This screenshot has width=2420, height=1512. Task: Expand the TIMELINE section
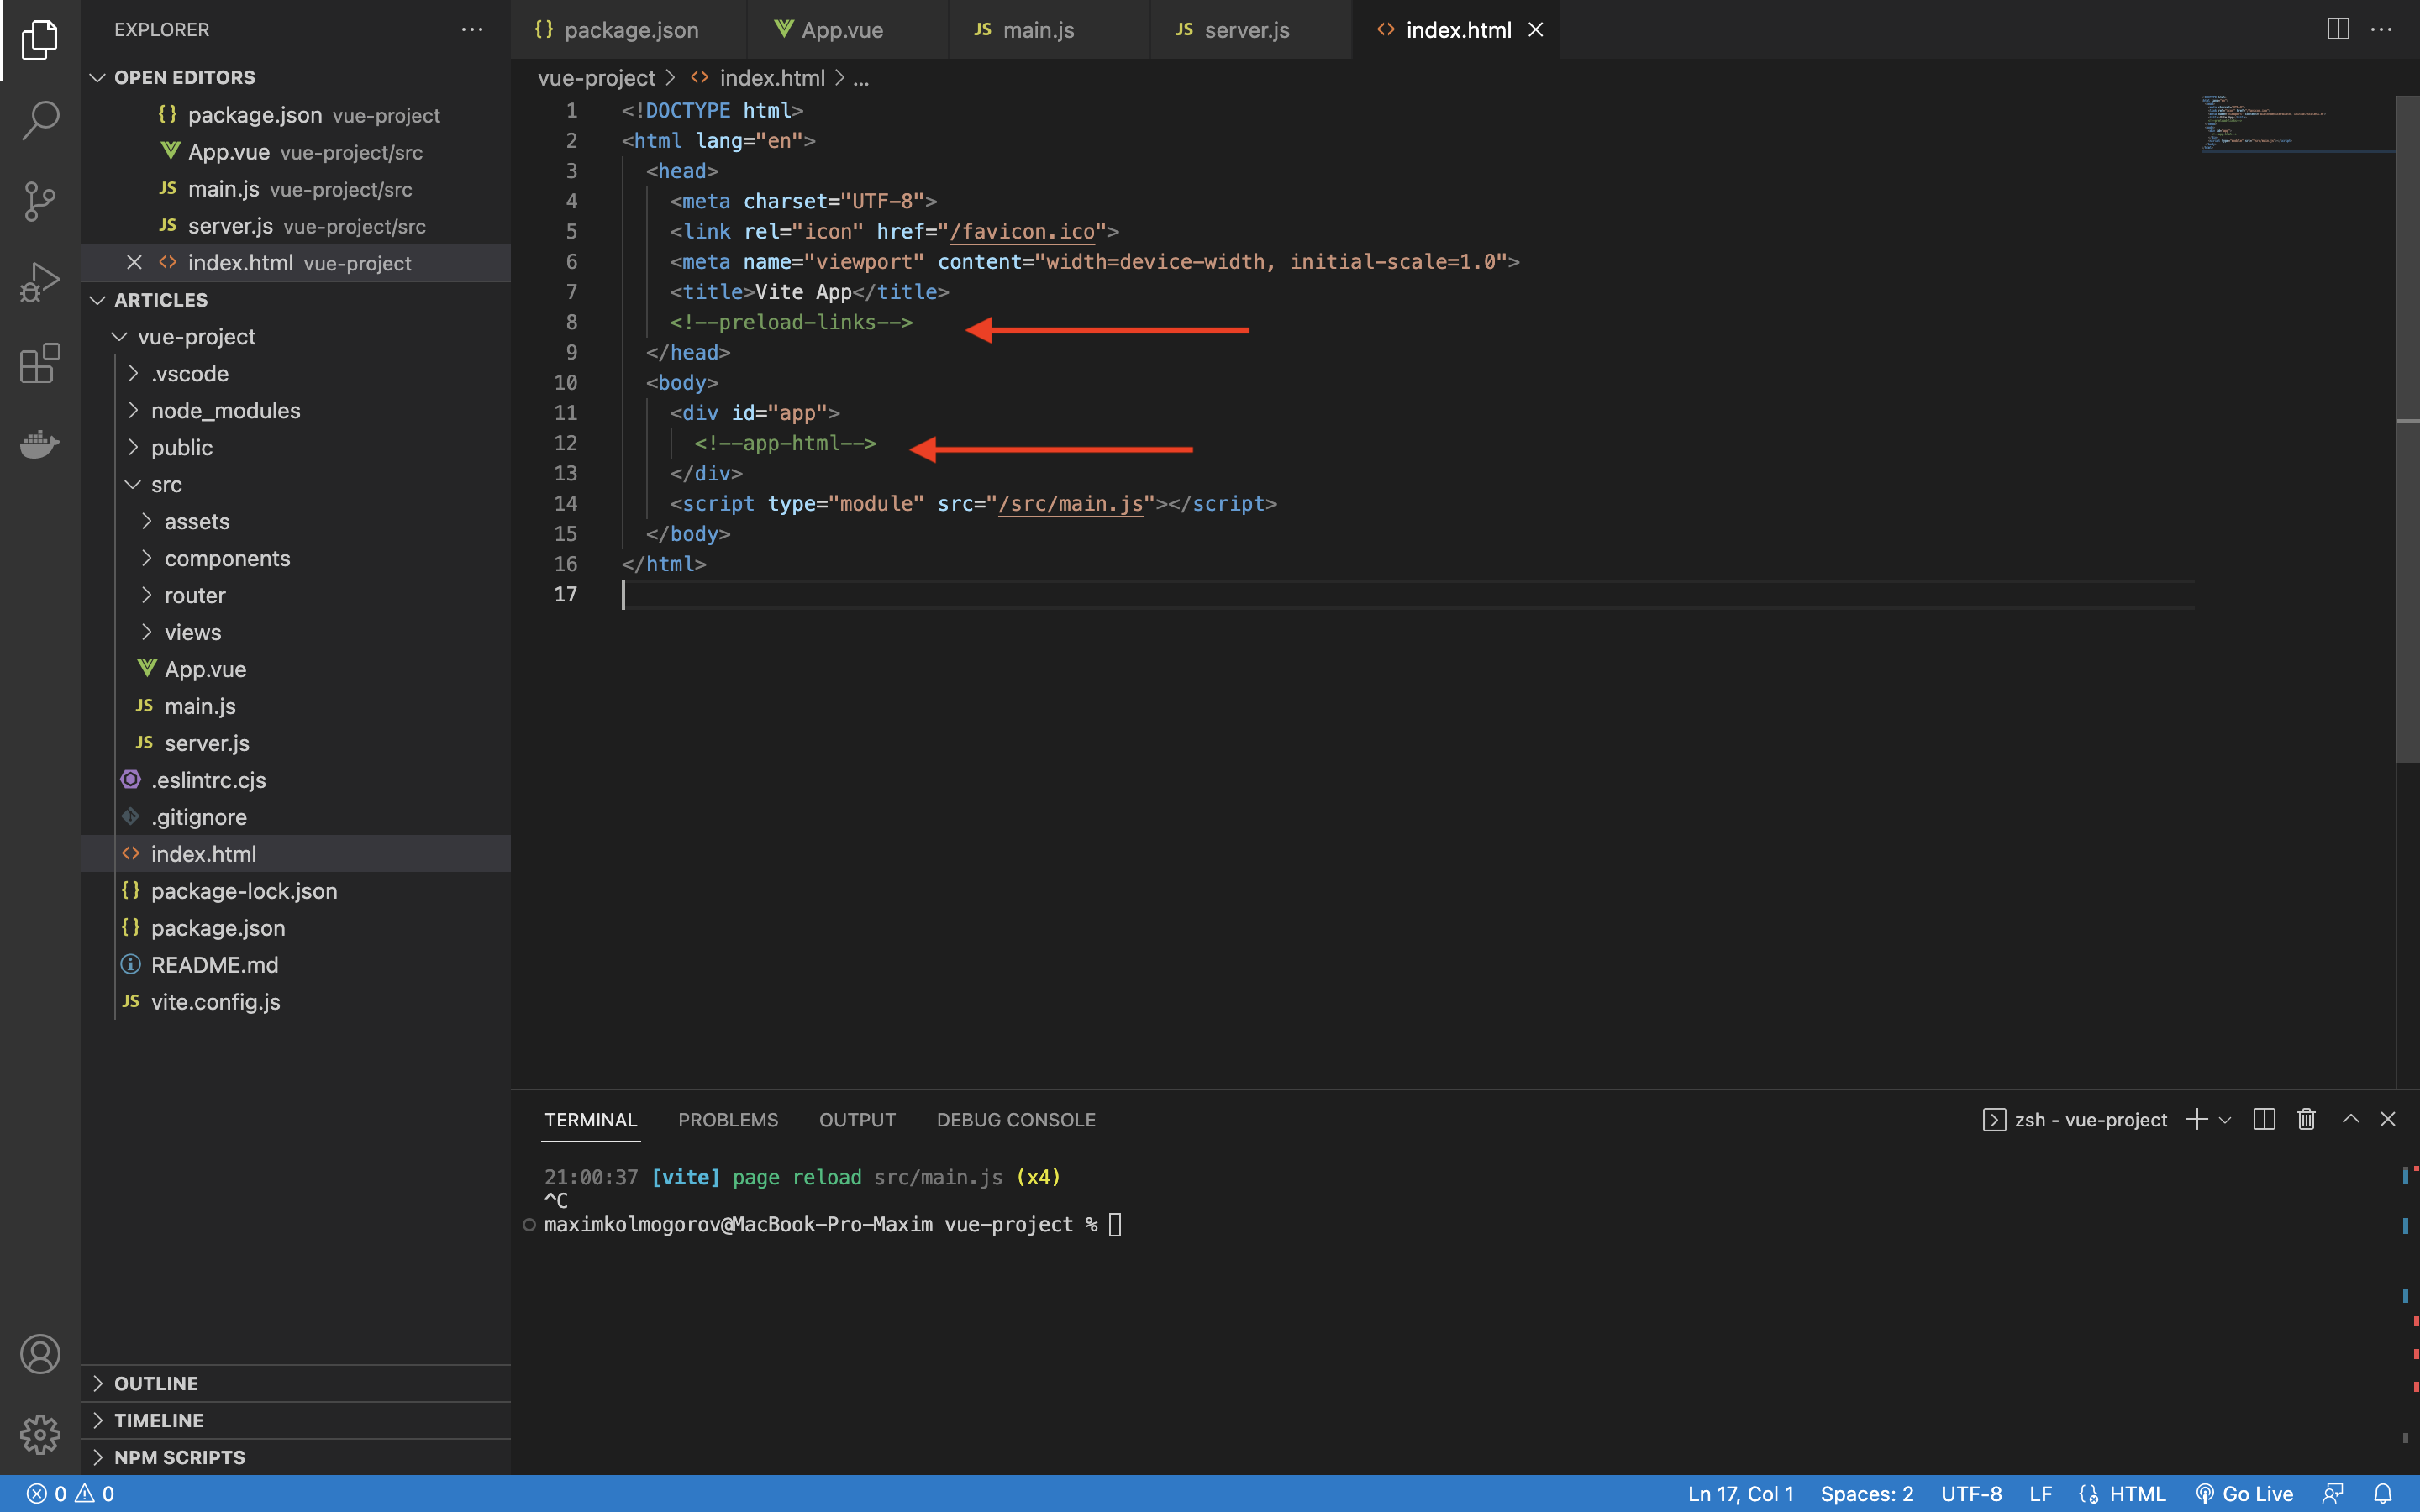tap(295, 1421)
